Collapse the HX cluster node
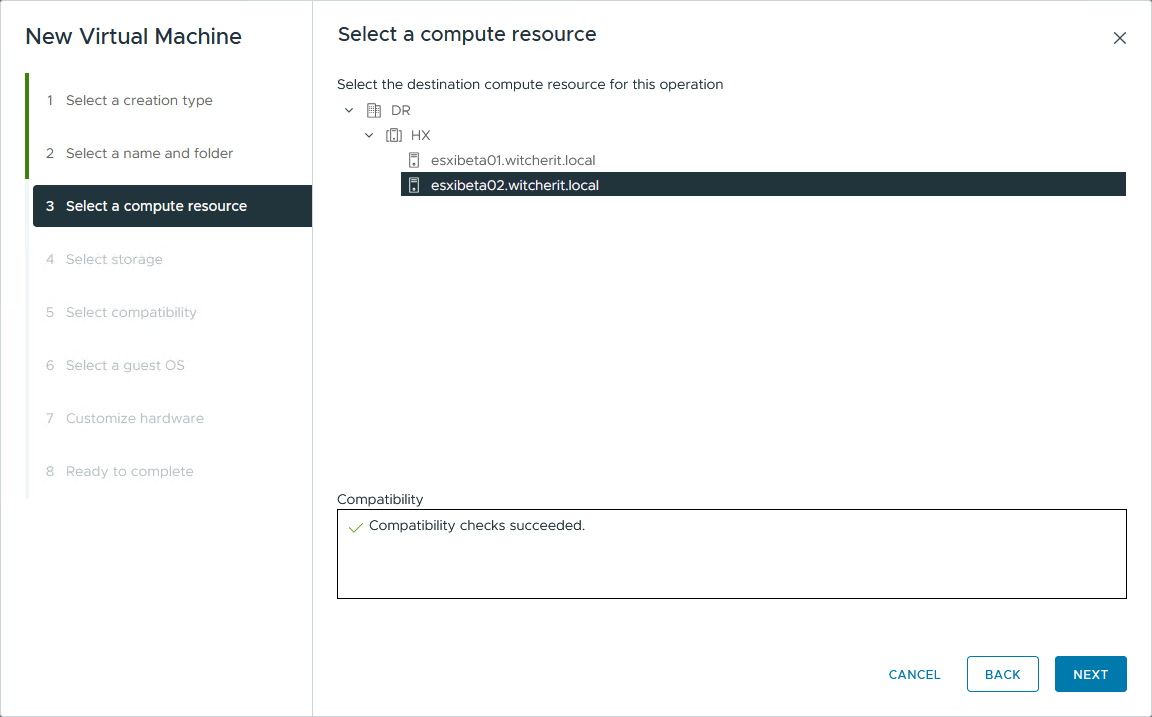This screenshot has height=717, width=1152. (369, 134)
